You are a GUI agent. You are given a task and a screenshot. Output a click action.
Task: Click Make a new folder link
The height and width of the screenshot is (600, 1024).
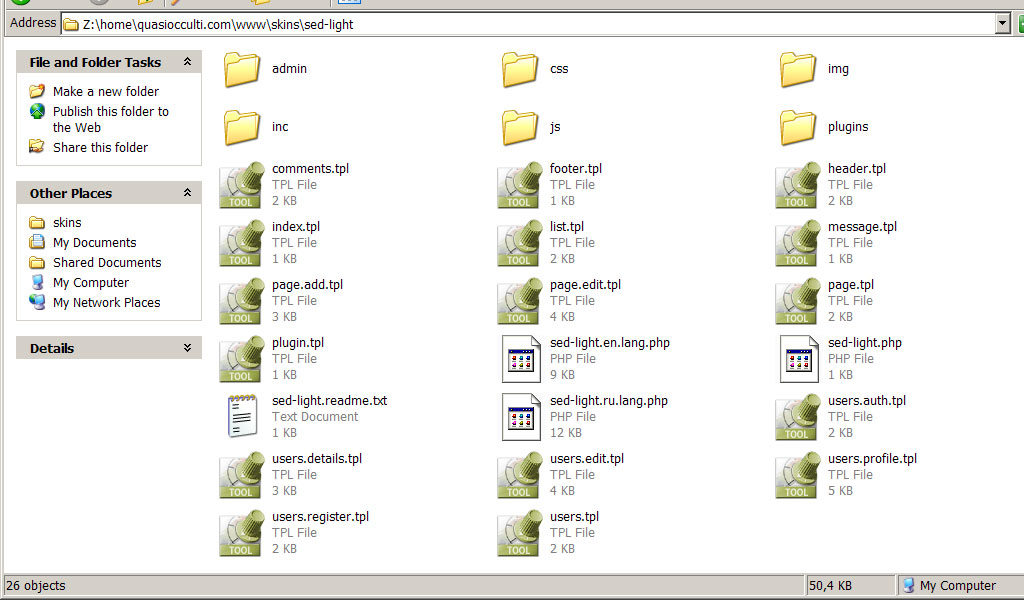click(105, 91)
